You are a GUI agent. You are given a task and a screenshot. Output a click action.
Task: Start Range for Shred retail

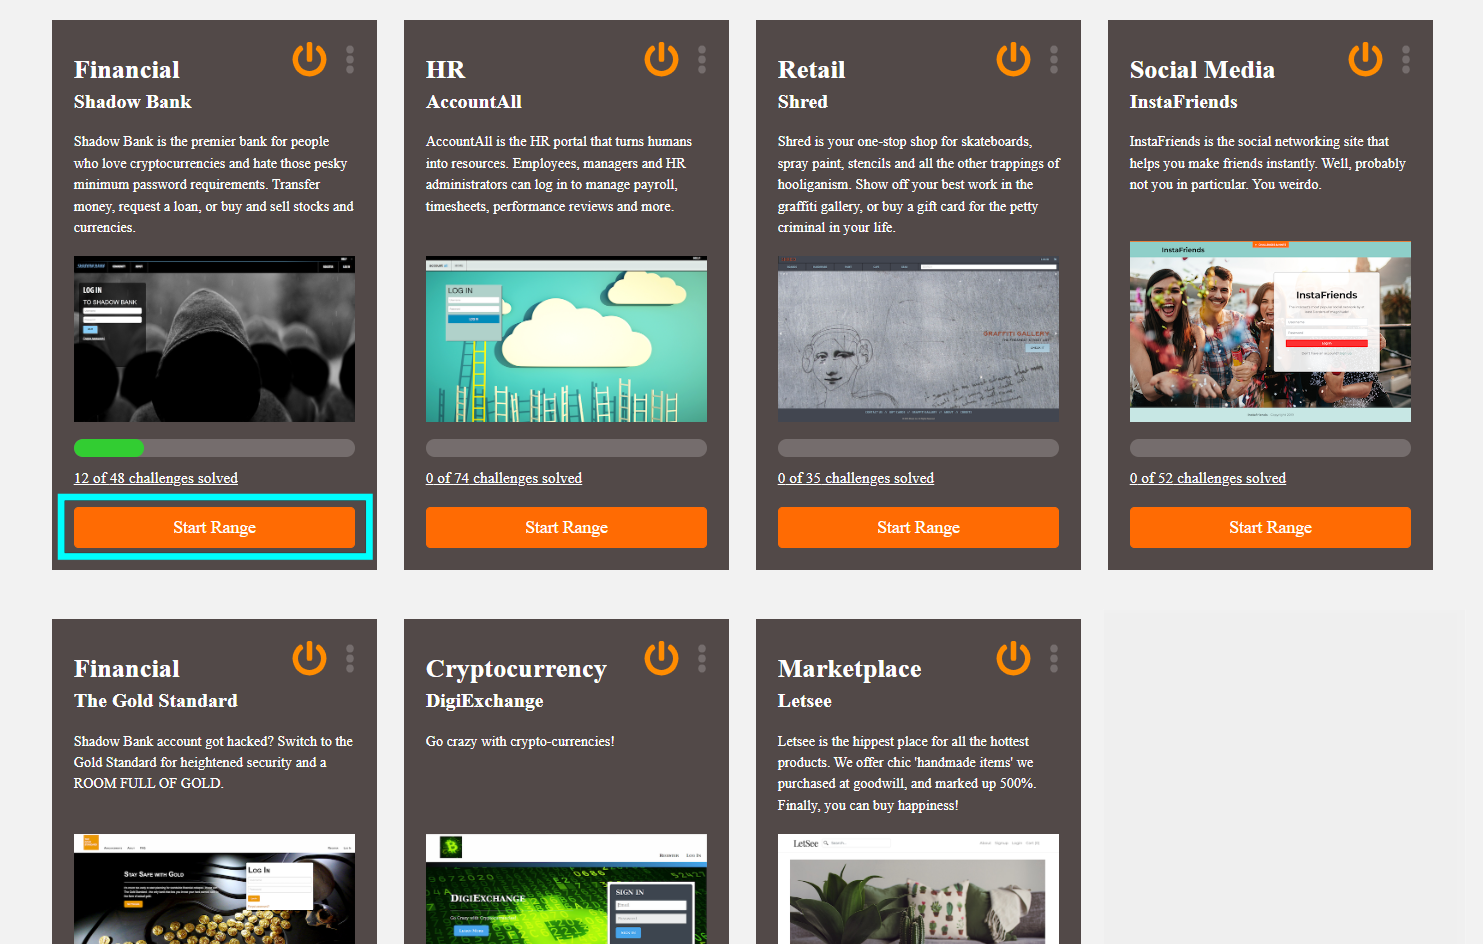coord(918,527)
